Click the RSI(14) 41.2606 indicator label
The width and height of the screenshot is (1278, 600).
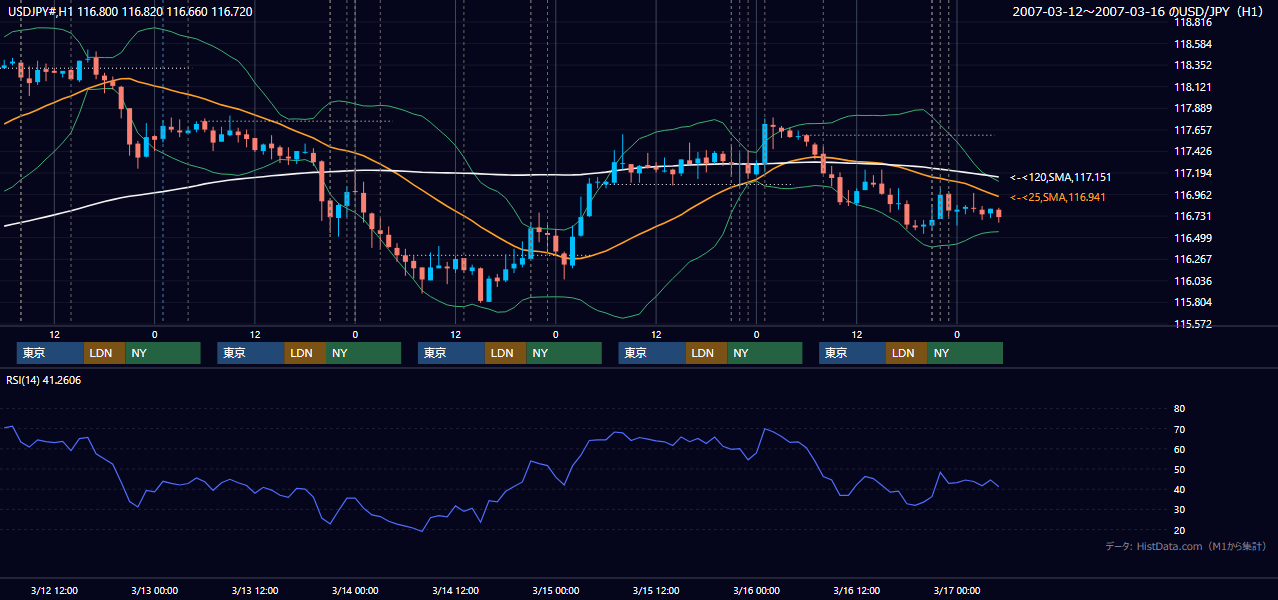tap(44, 380)
